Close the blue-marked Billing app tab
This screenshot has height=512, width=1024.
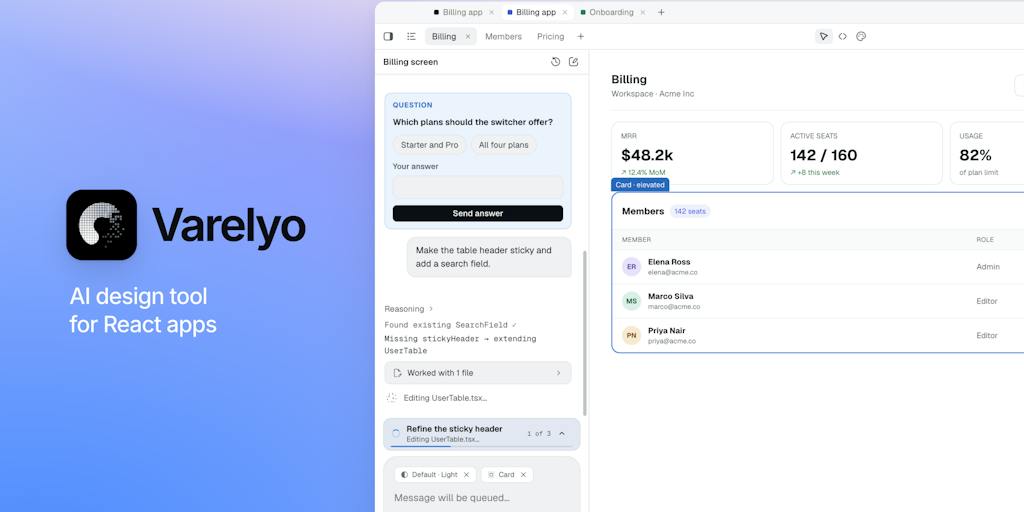pyautogui.click(x=565, y=12)
